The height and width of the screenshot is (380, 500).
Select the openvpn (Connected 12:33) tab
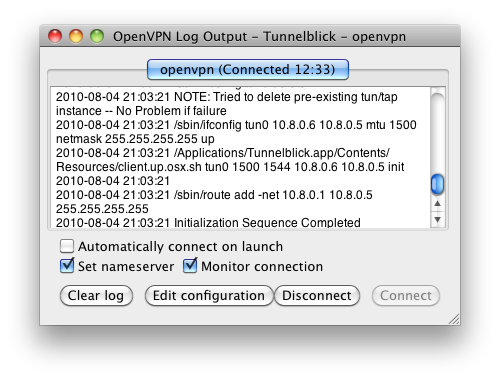click(248, 70)
